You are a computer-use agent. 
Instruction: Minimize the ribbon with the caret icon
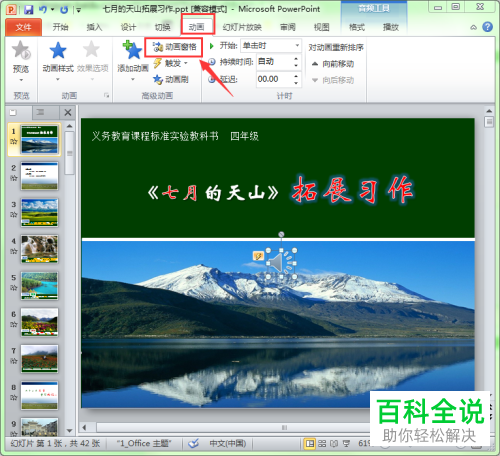(x=473, y=28)
